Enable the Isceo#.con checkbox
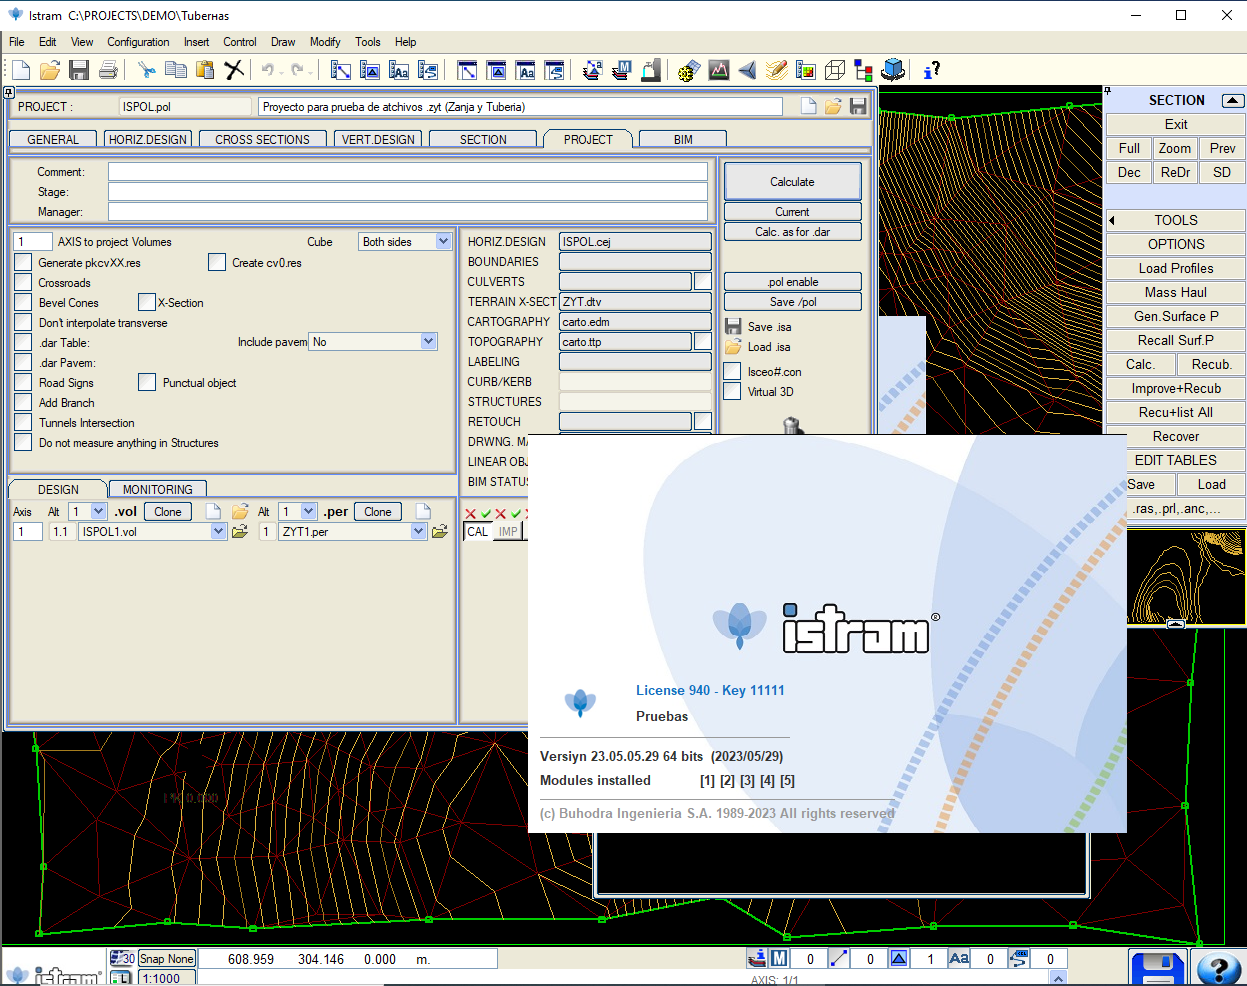This screenshot has width=1247, height=986. point(732,371)
